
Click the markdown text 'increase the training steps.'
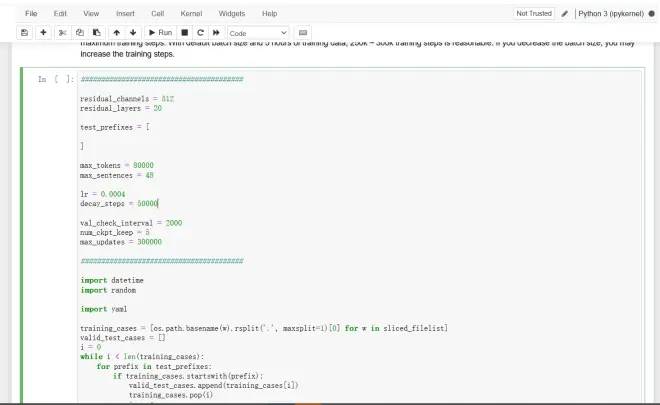tap(127, 54)
